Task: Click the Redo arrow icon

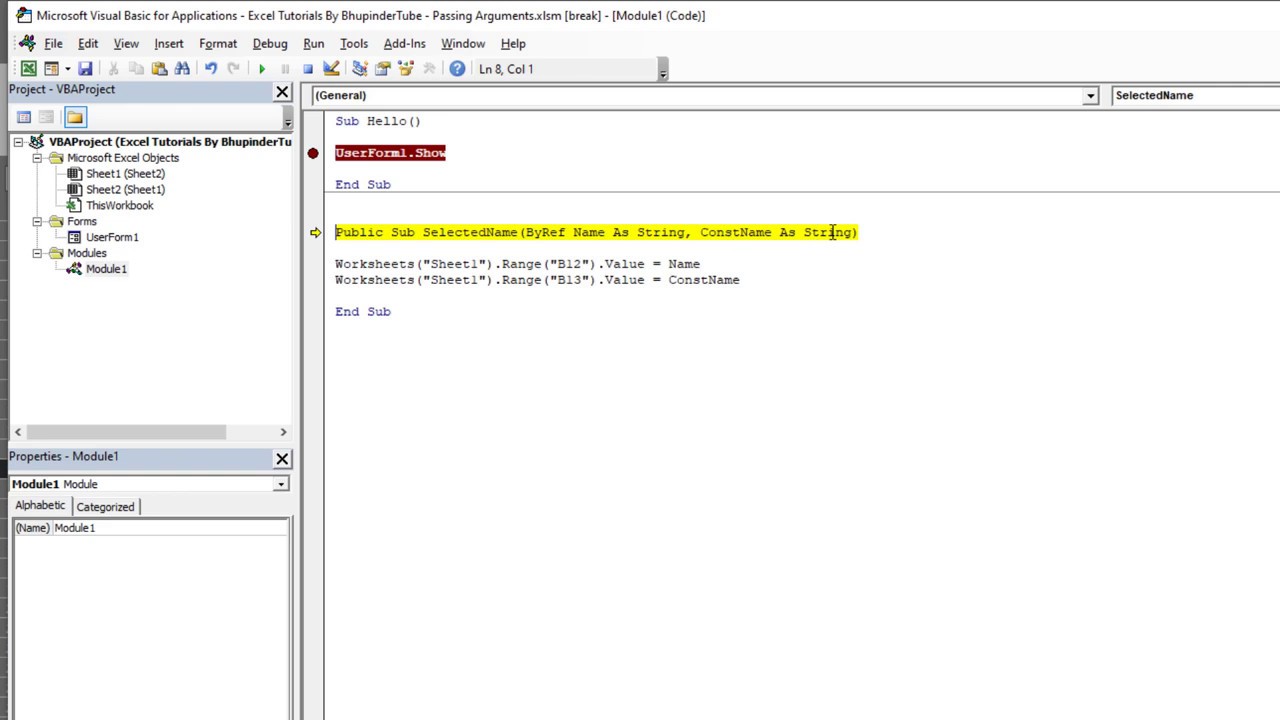Action: pyautogui.click(x=234, y=69)
